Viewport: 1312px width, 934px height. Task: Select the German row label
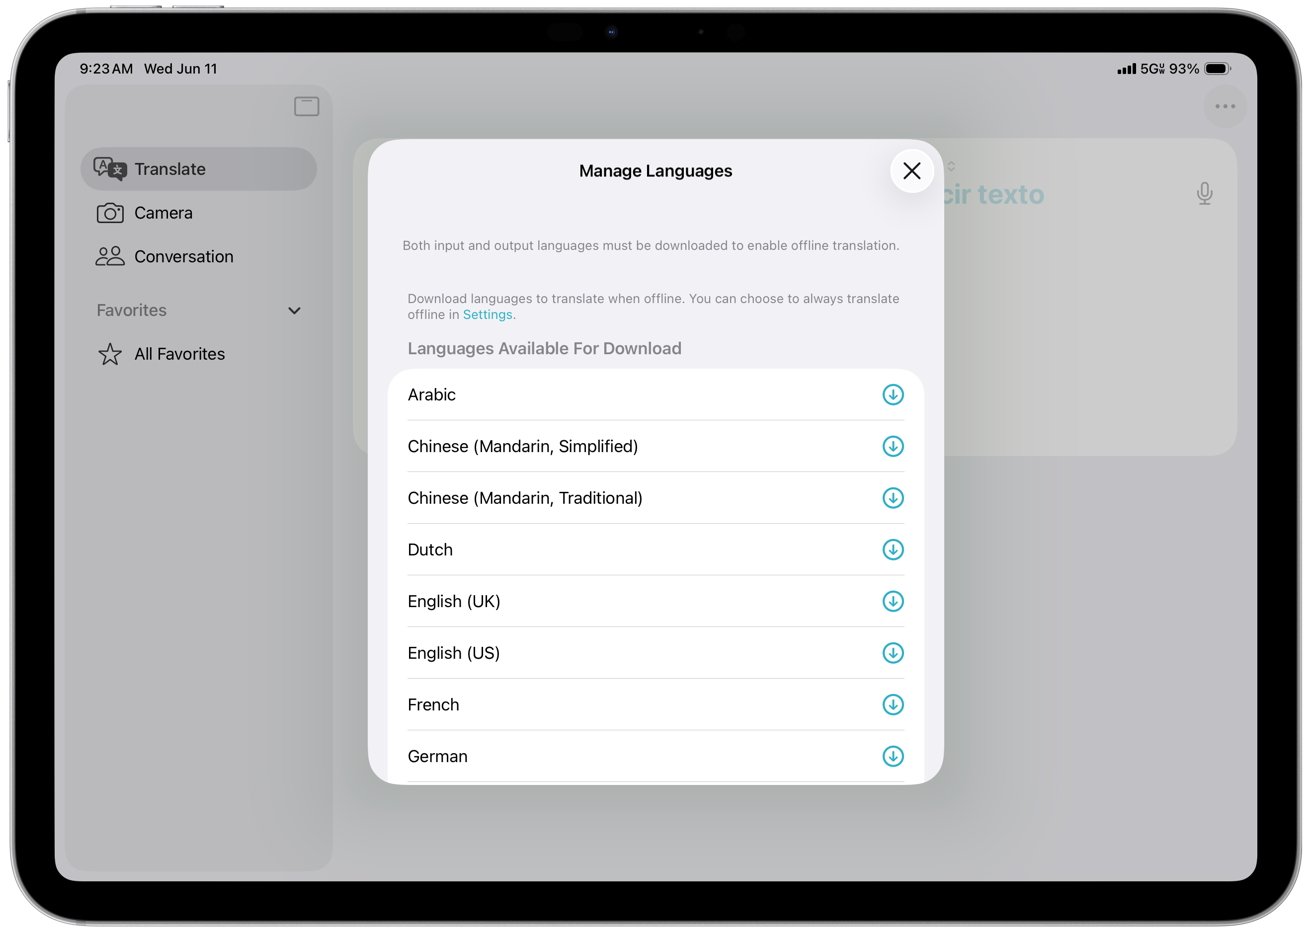click(x=437, y=757)
